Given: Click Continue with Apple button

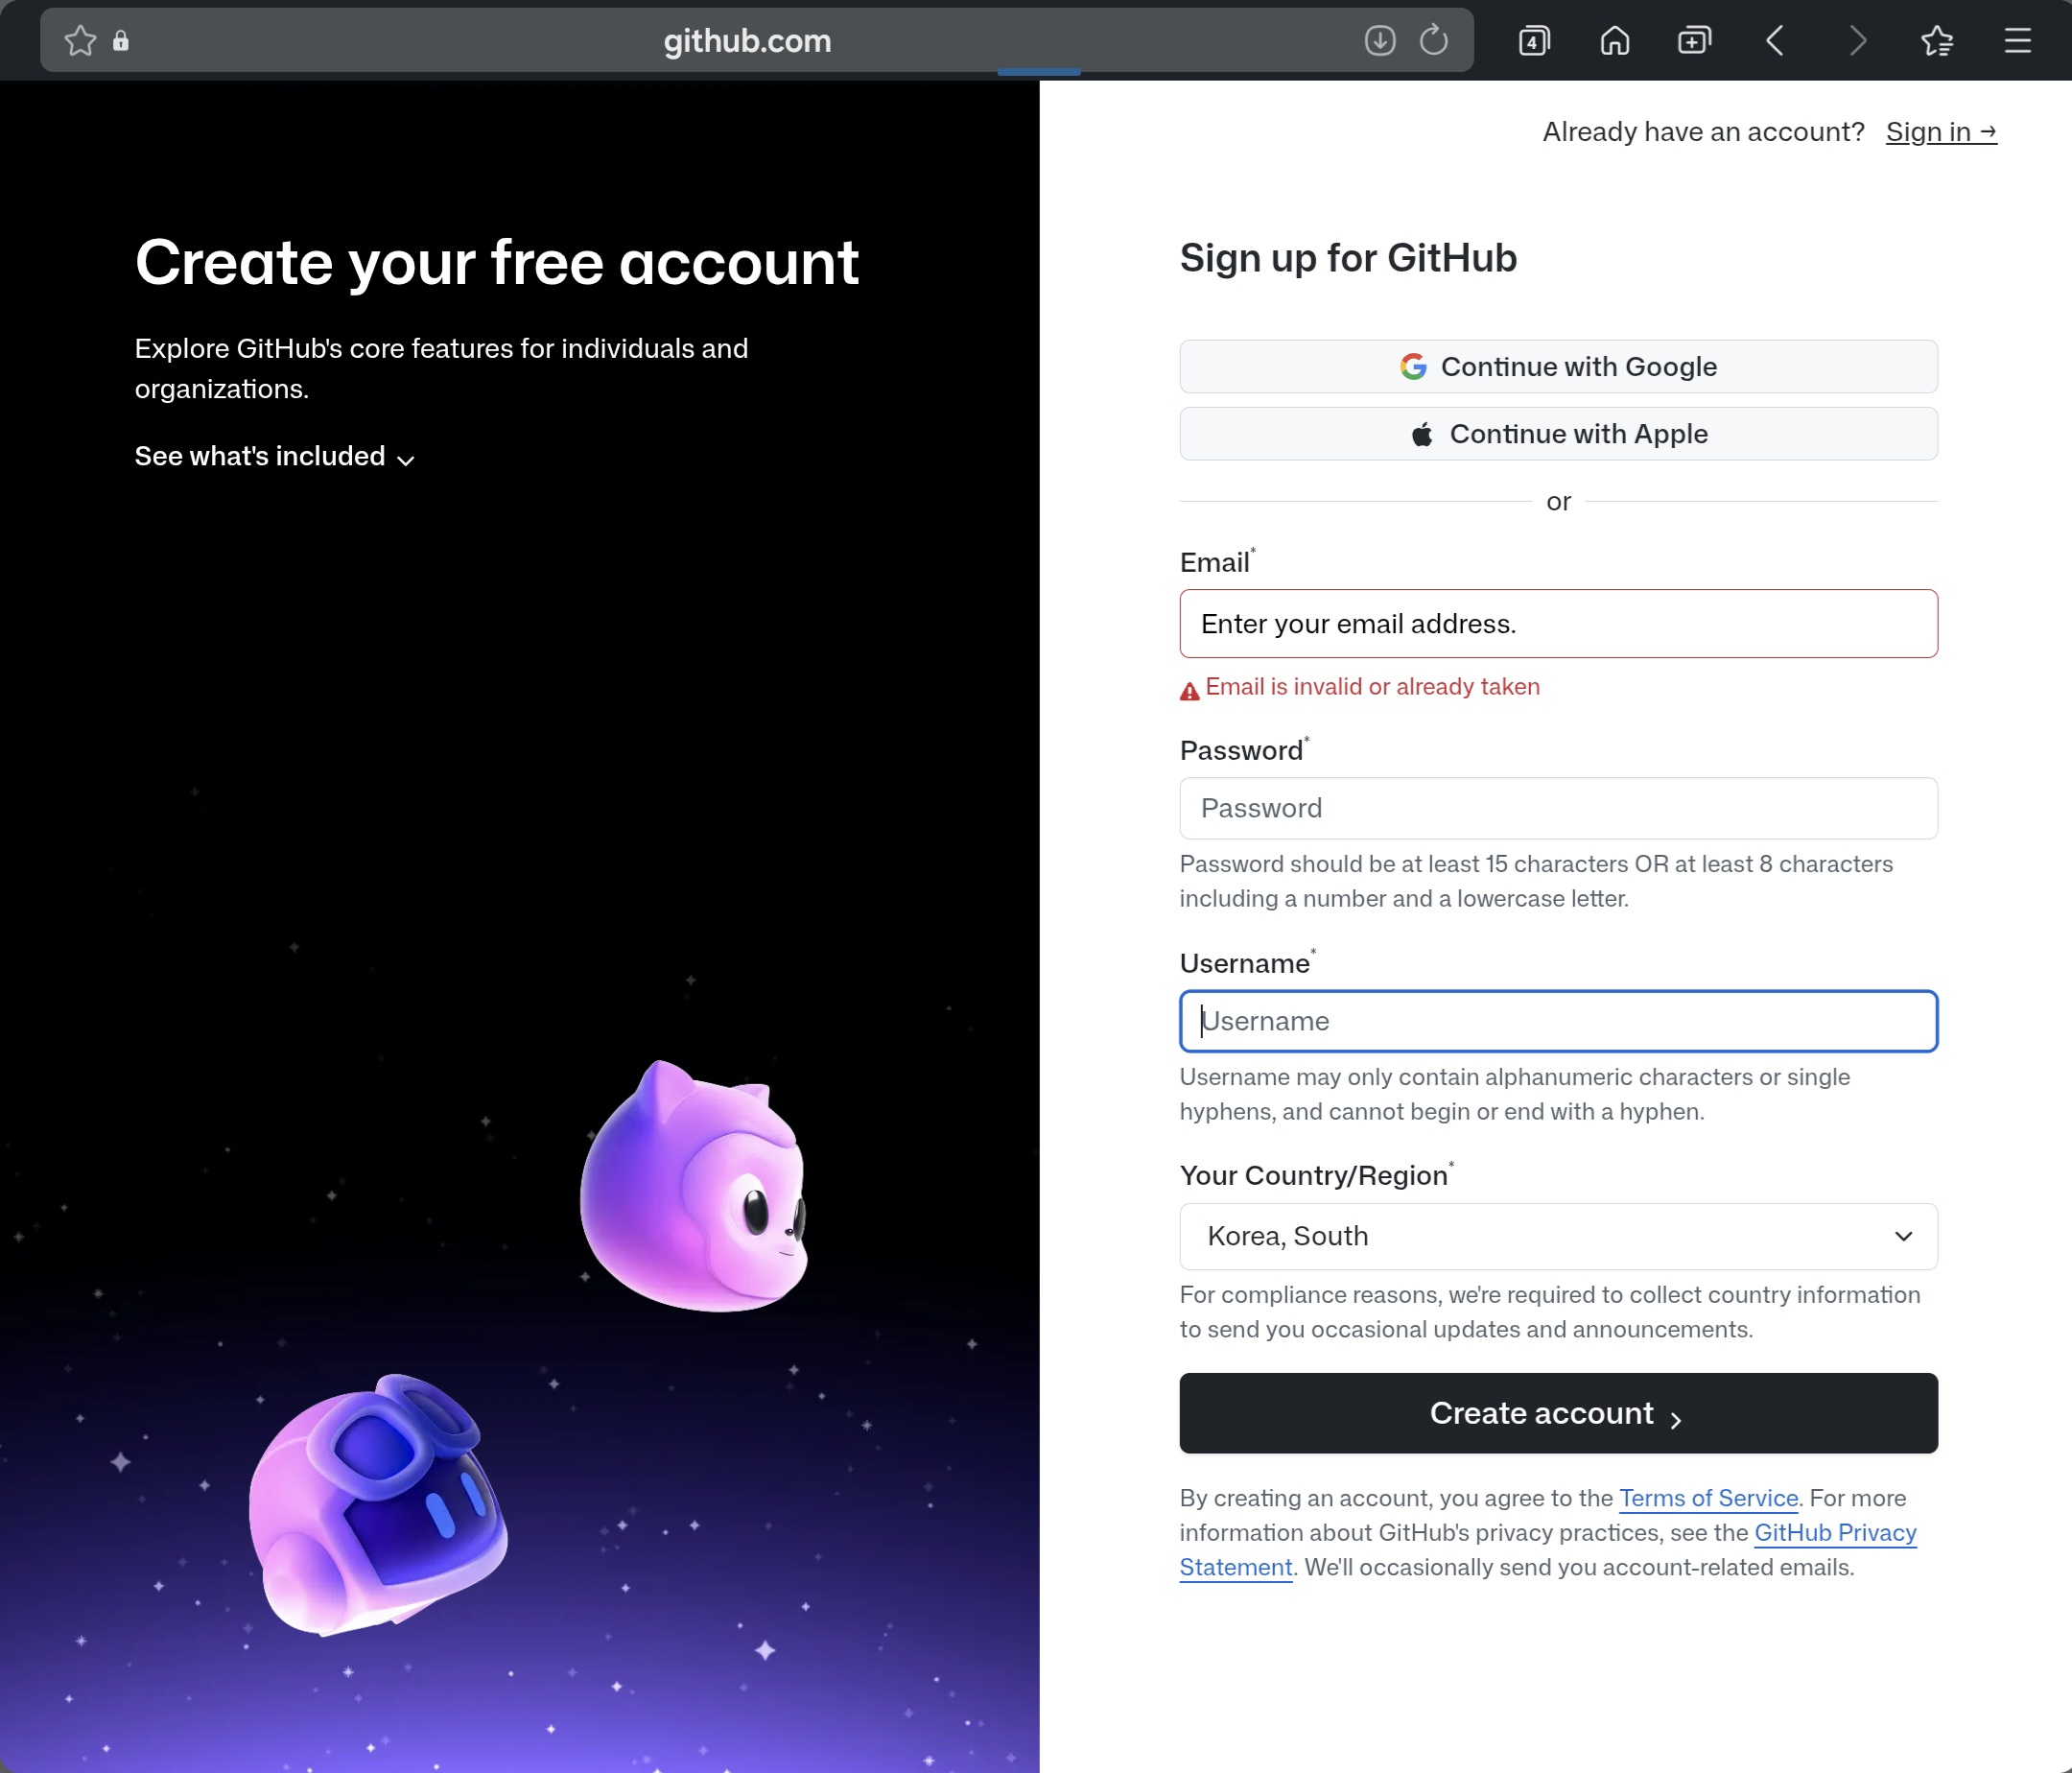Looking at the screenshot, I should (1558, 434).
